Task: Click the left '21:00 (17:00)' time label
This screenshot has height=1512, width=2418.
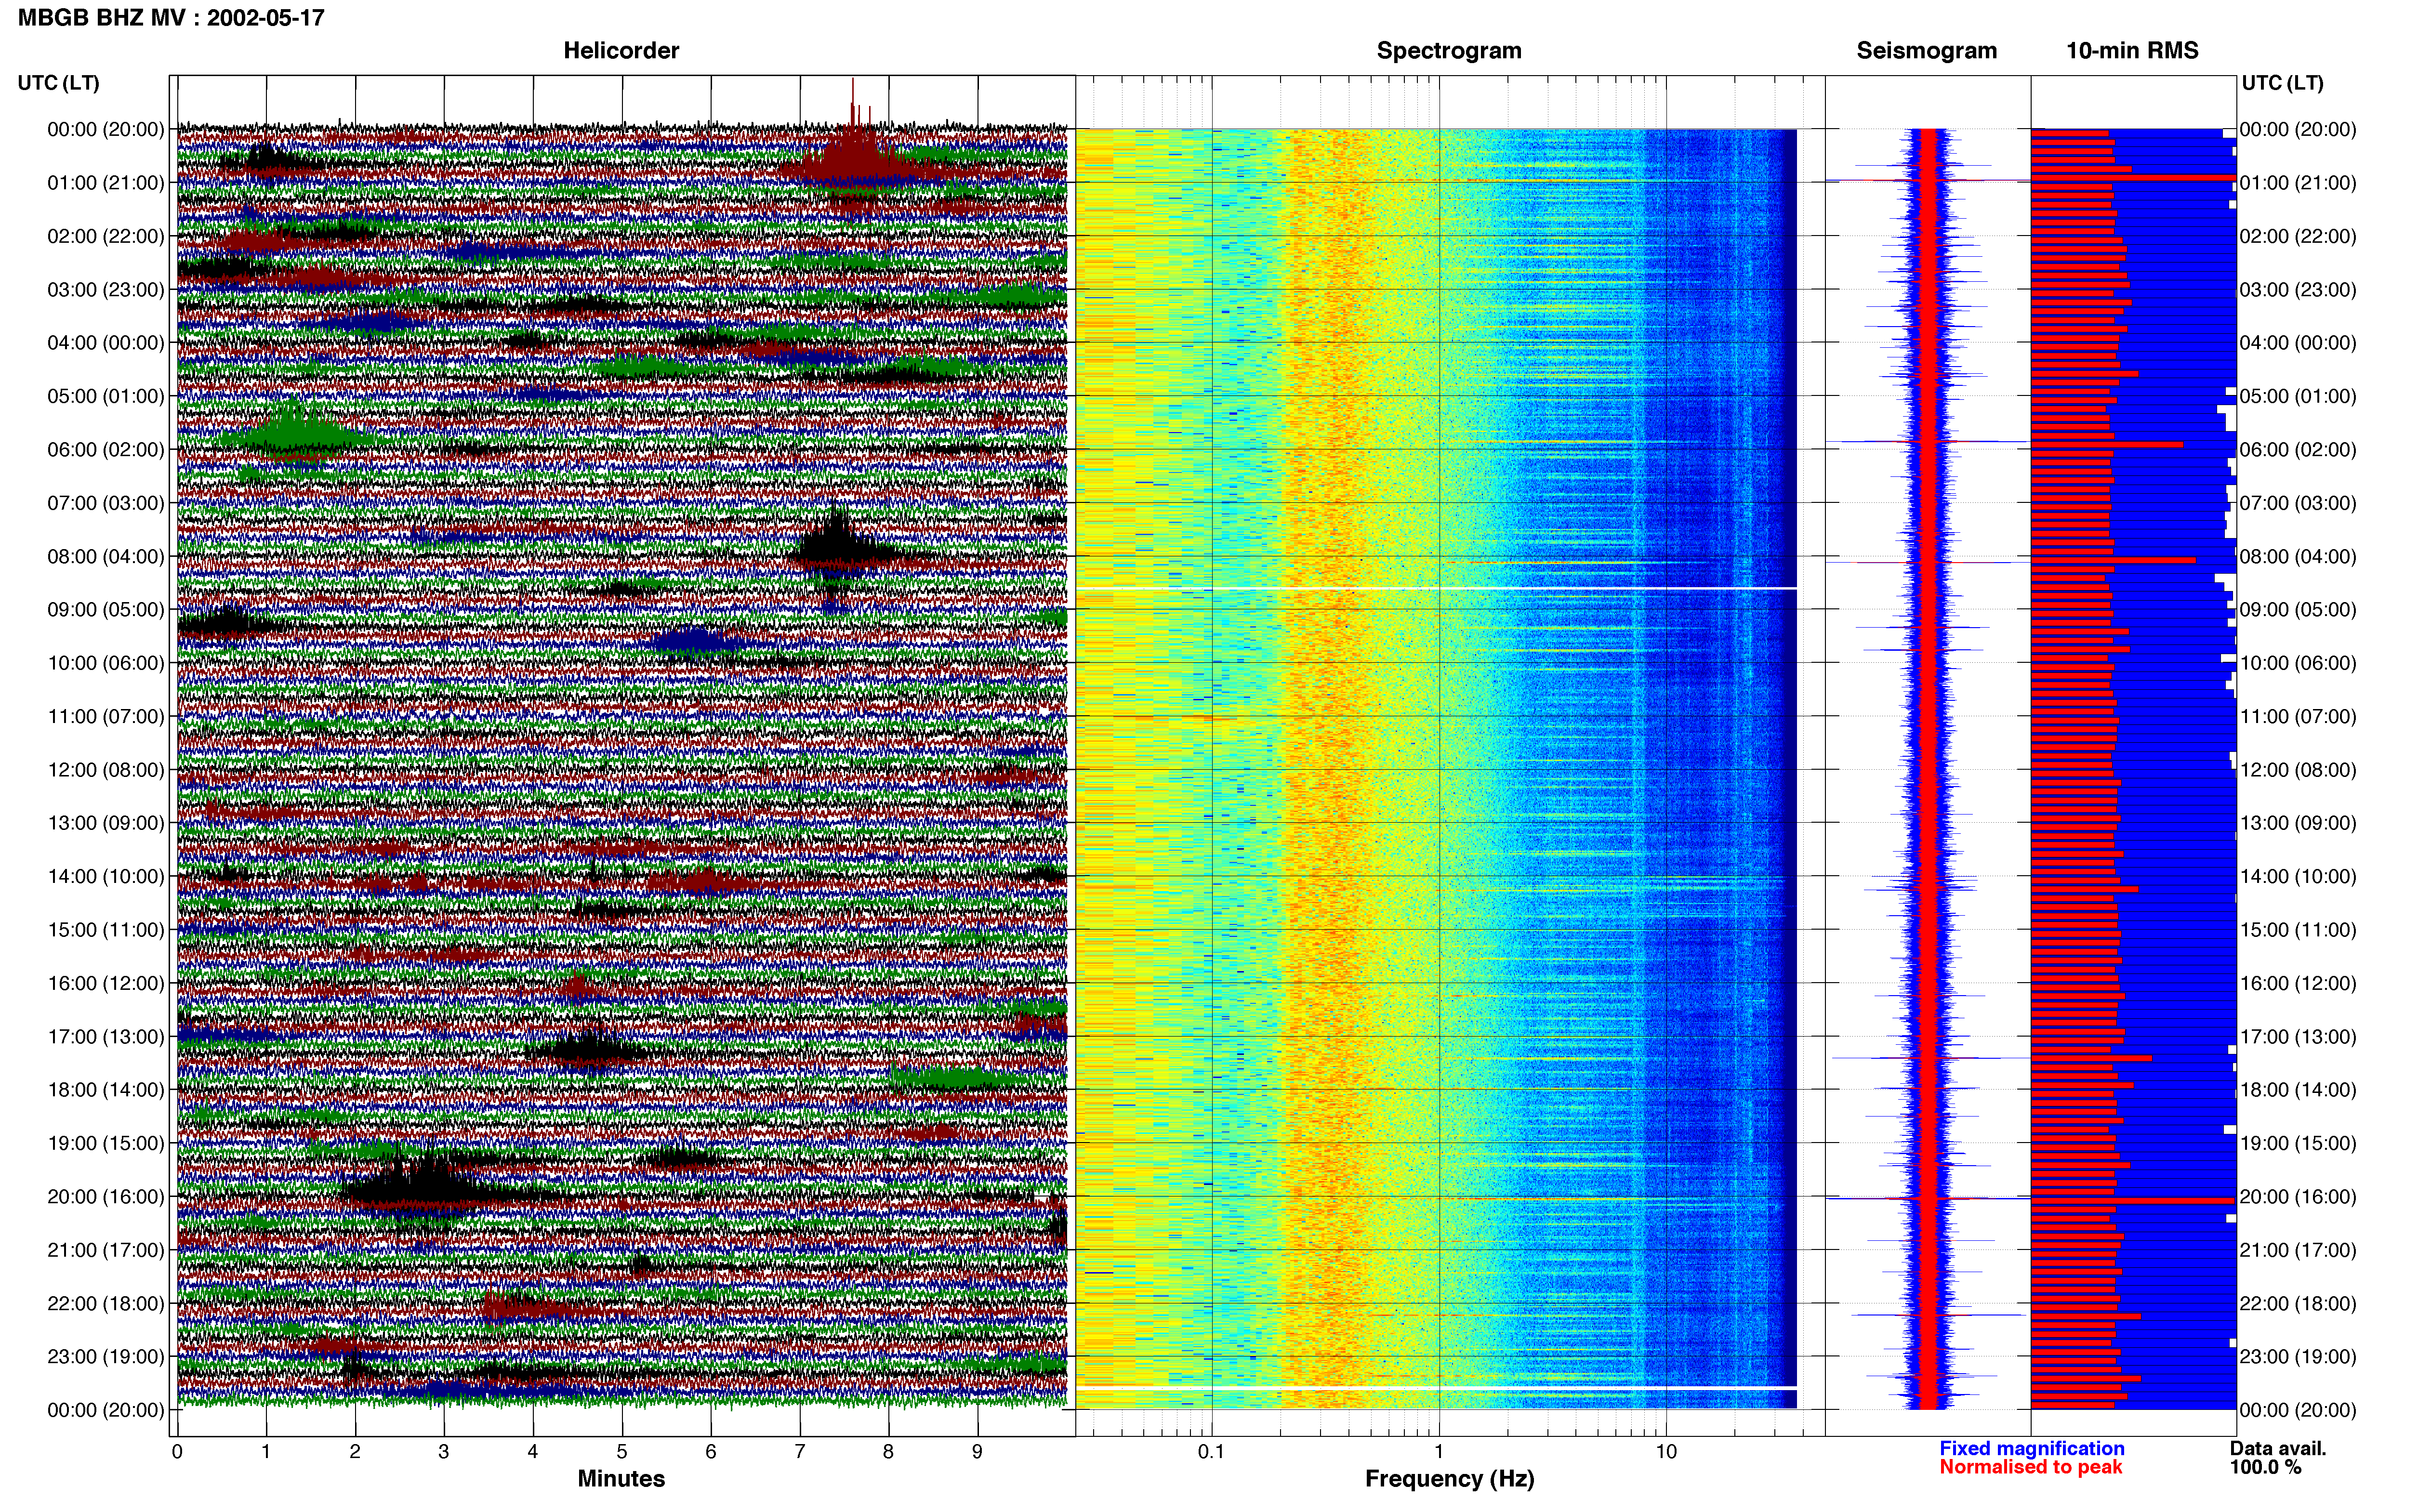Action: [105, 1249]
